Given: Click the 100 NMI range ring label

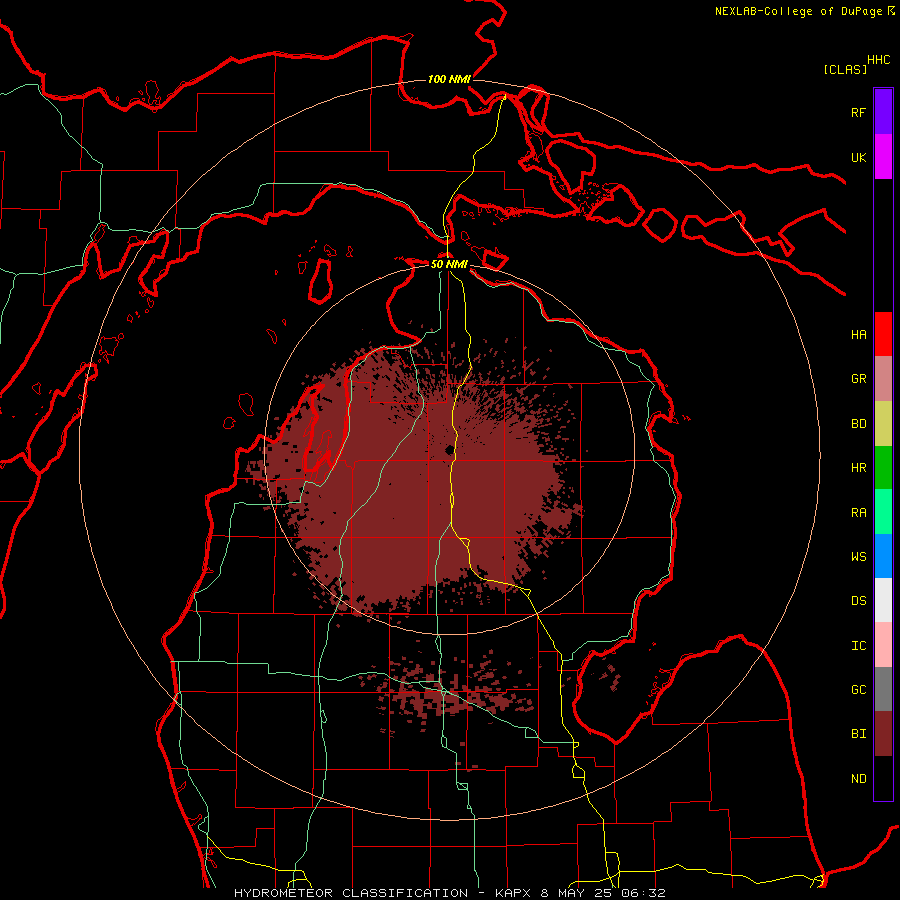Looking at the screenshot, I should 449,79.
